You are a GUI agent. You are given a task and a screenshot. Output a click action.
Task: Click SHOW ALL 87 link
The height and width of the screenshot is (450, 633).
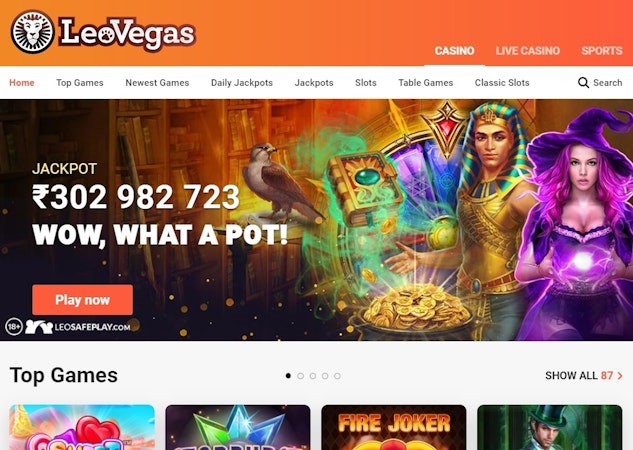point(584,376)
